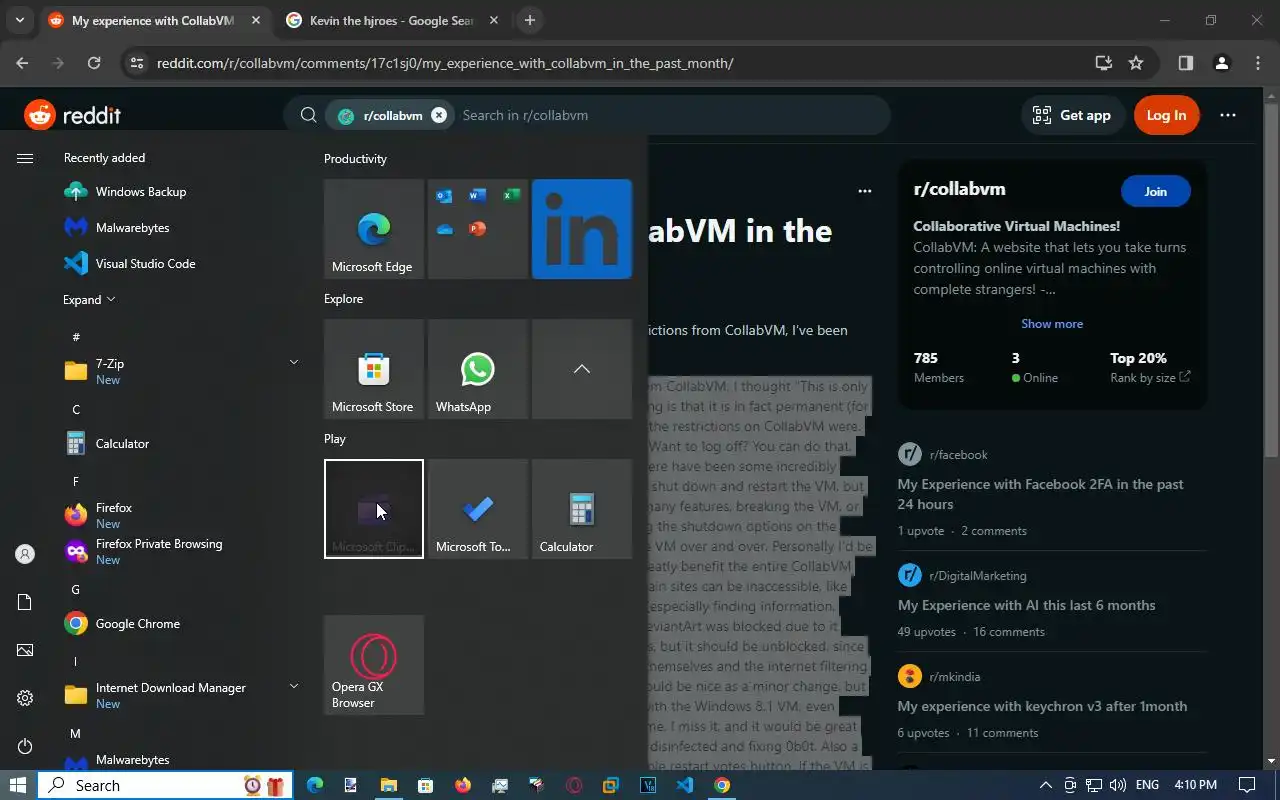
Task: Open the Rank by size link
Action: coord(1150,378)
